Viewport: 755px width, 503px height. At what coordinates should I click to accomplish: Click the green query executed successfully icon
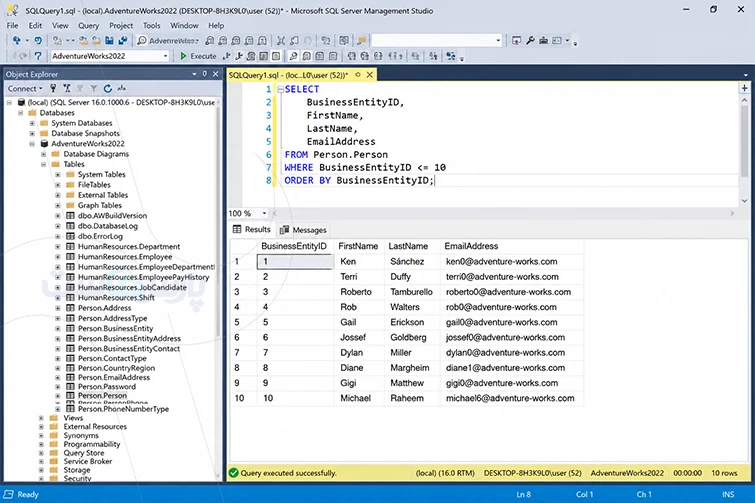[x=234, y=473]
